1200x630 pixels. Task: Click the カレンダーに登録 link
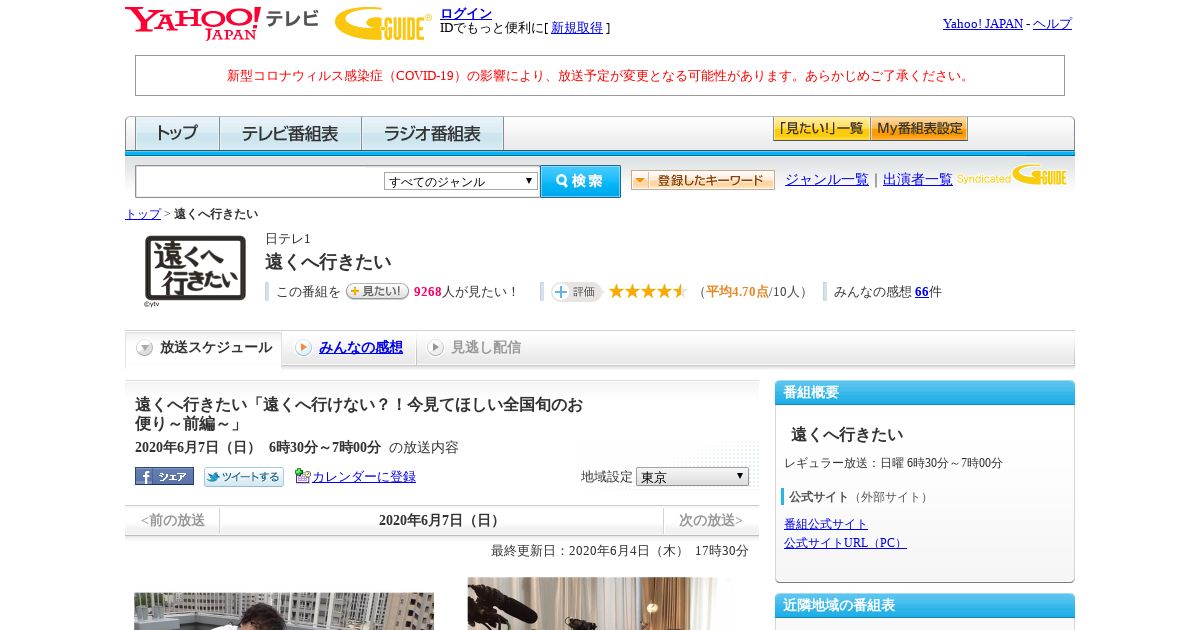[x=364, y=477]
